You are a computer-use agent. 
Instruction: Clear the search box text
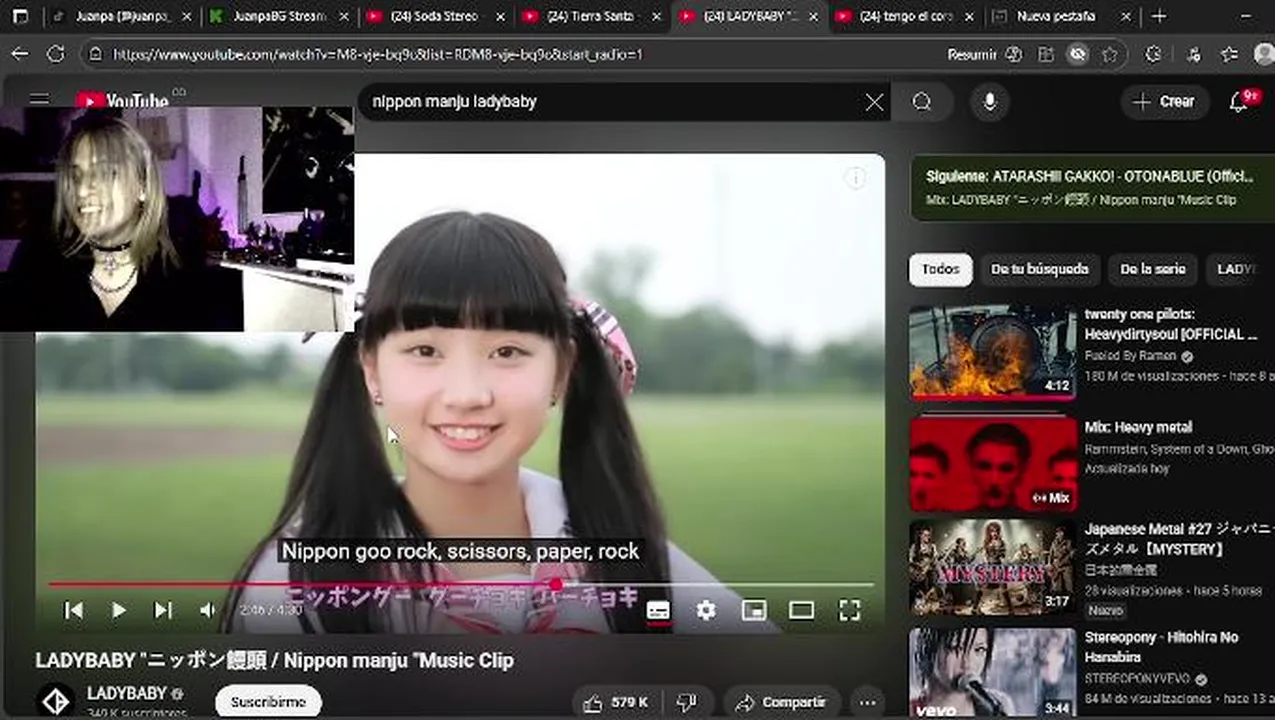click(x=874, y=102)
